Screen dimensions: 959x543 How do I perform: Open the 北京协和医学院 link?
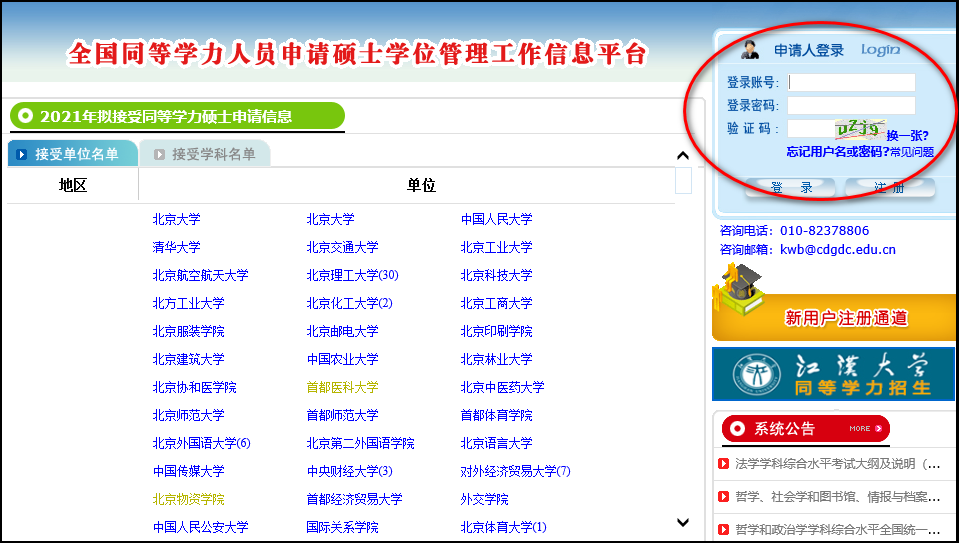pos(194,387)
